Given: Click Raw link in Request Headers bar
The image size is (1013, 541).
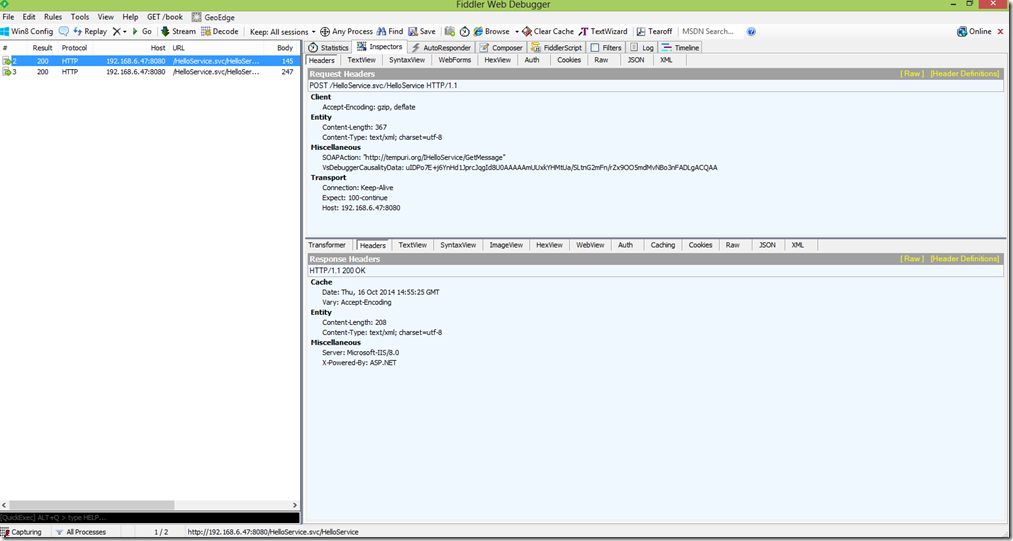Looking at the screenshot, I should (912, 74).
